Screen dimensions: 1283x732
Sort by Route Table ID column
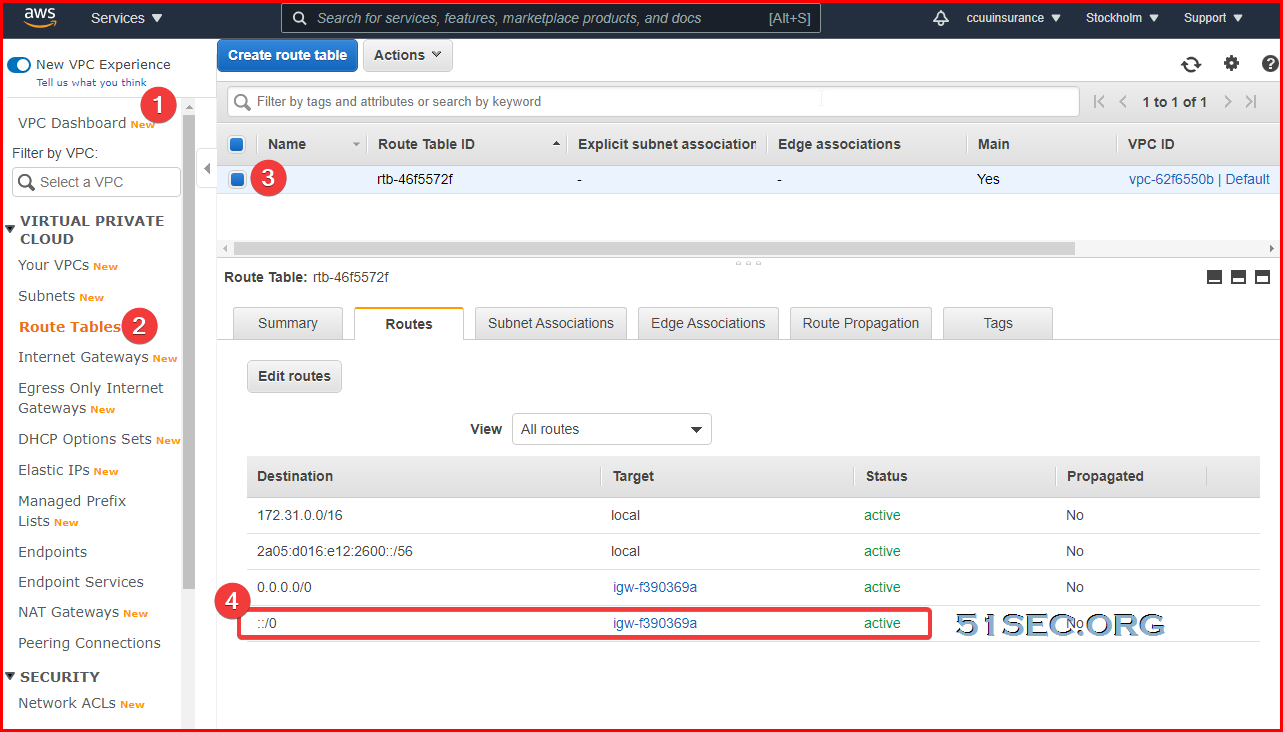point(467,144)
